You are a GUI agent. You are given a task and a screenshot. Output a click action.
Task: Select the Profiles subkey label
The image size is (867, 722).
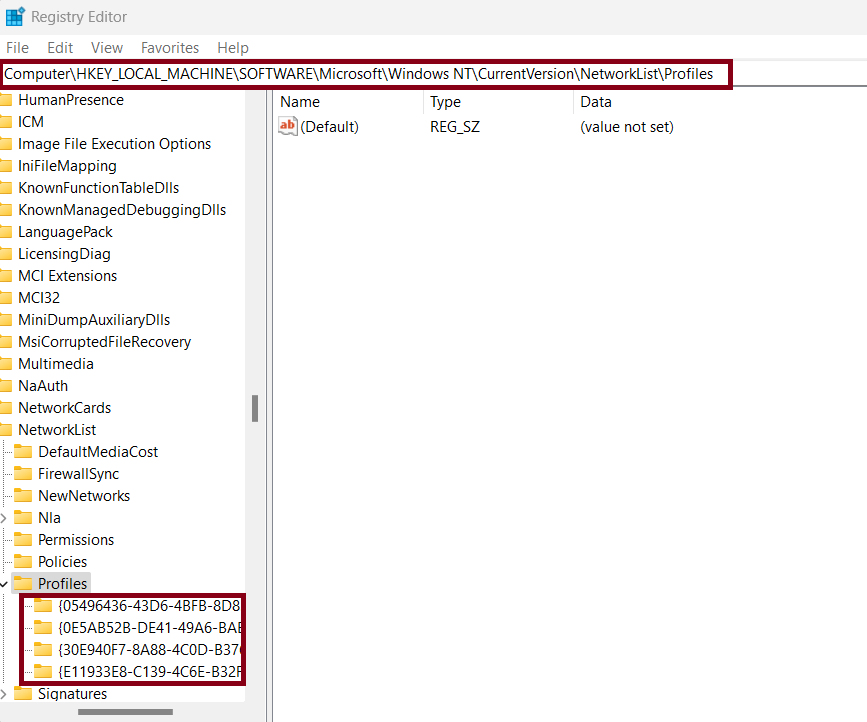click(62, 584)
